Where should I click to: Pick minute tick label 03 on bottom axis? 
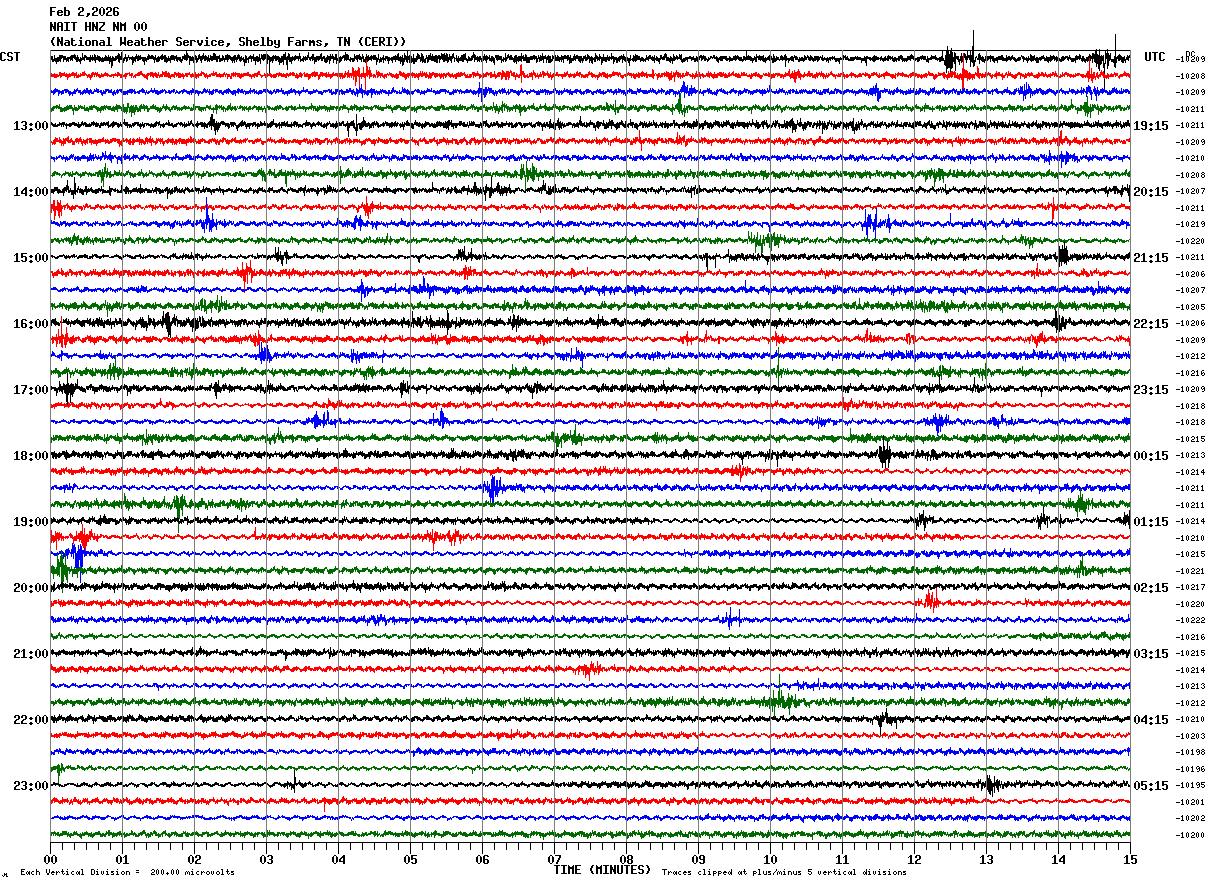(x=266, y=859)
